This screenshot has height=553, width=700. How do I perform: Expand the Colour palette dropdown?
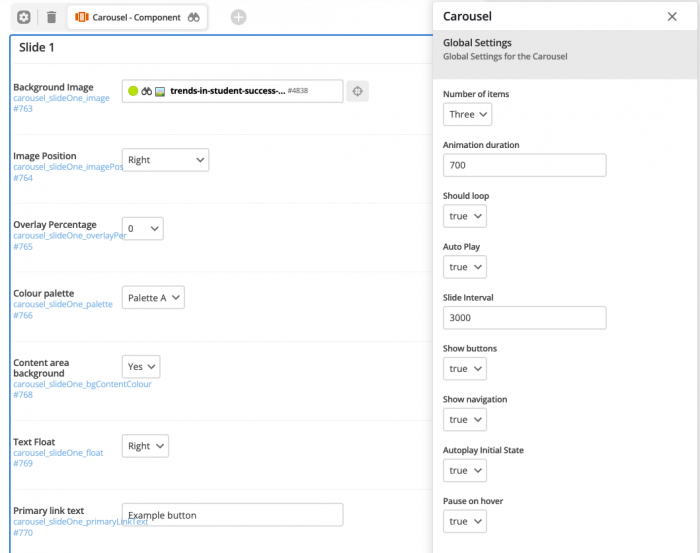153,298
